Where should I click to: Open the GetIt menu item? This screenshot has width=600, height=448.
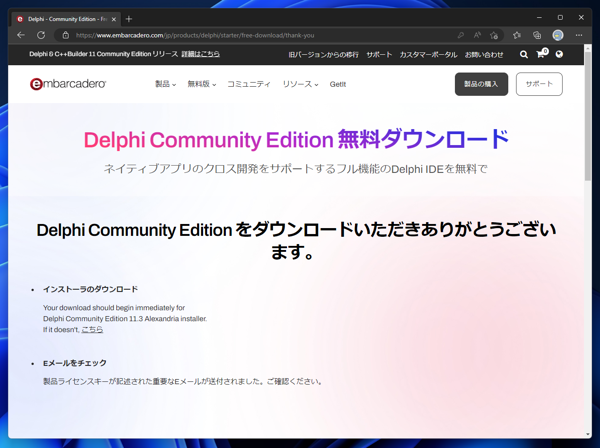(x=338, y=84)
